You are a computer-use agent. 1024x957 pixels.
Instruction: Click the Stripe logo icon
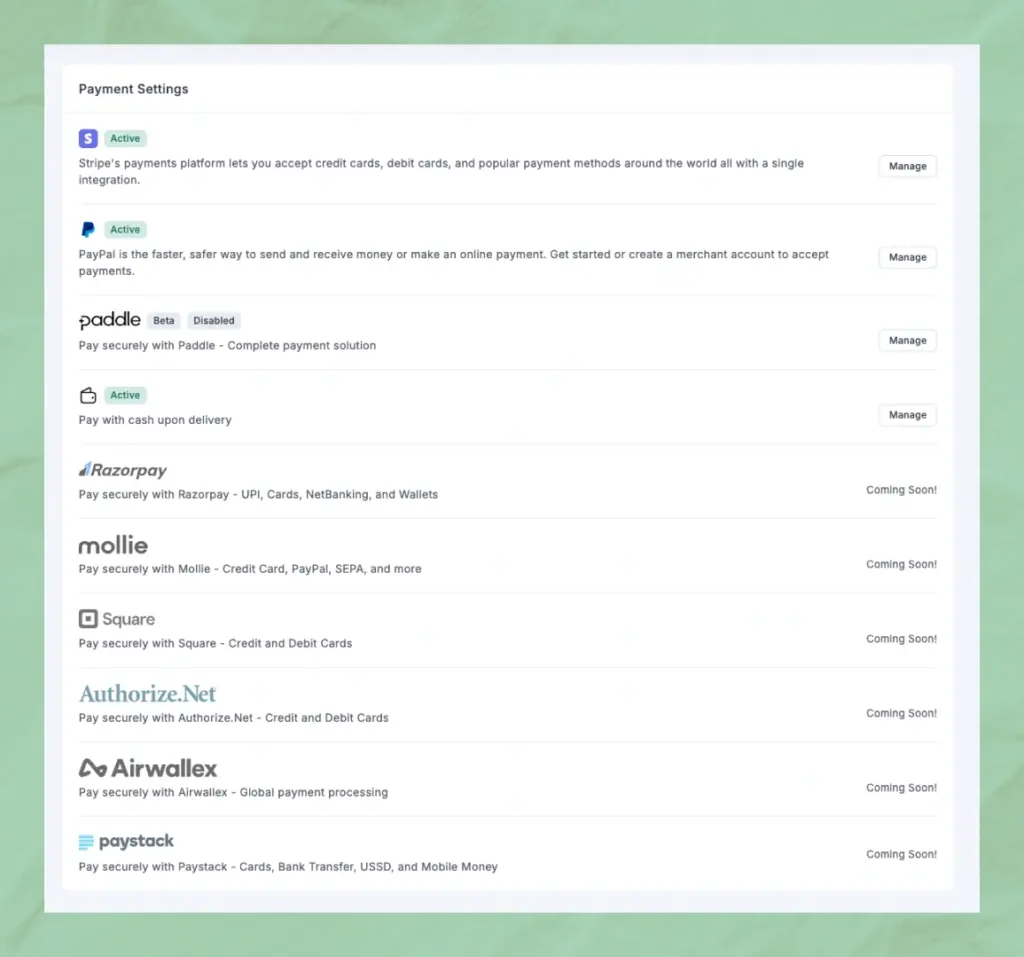tap(88, 139)
